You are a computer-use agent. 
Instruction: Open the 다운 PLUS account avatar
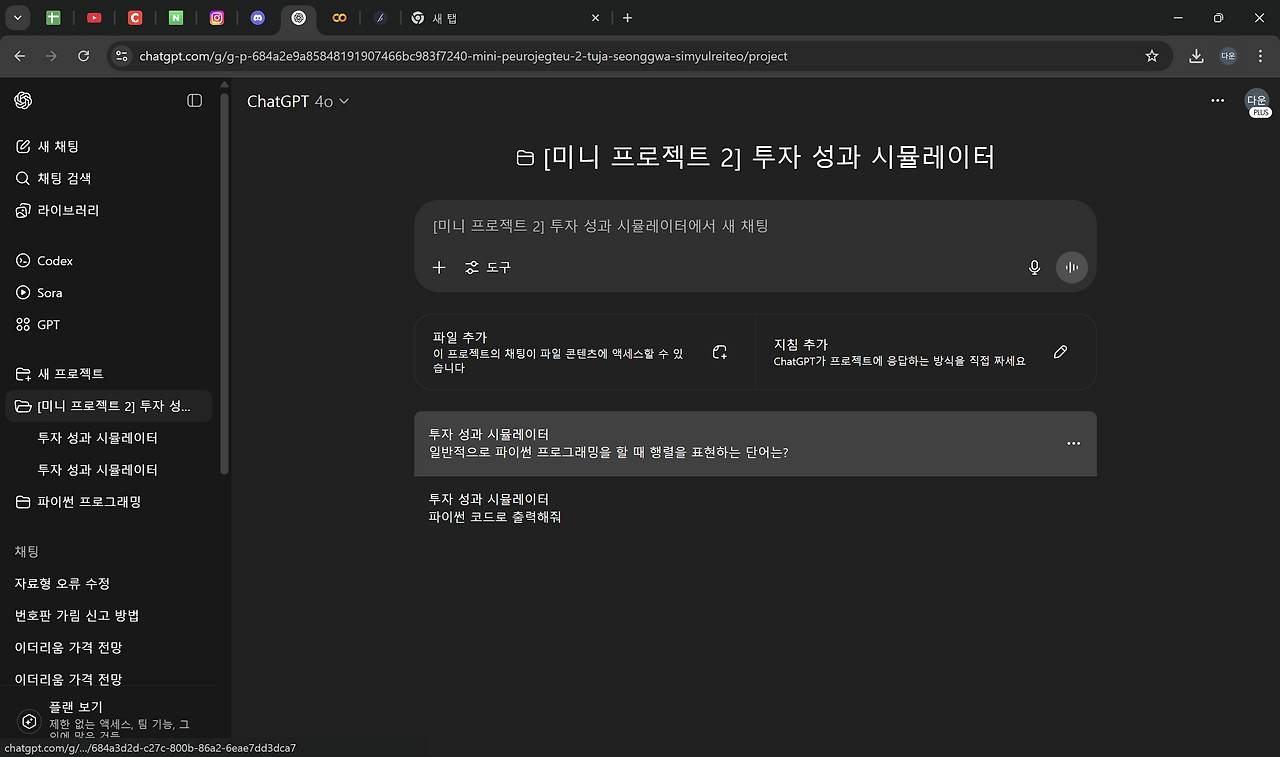tap(1257, 101)
